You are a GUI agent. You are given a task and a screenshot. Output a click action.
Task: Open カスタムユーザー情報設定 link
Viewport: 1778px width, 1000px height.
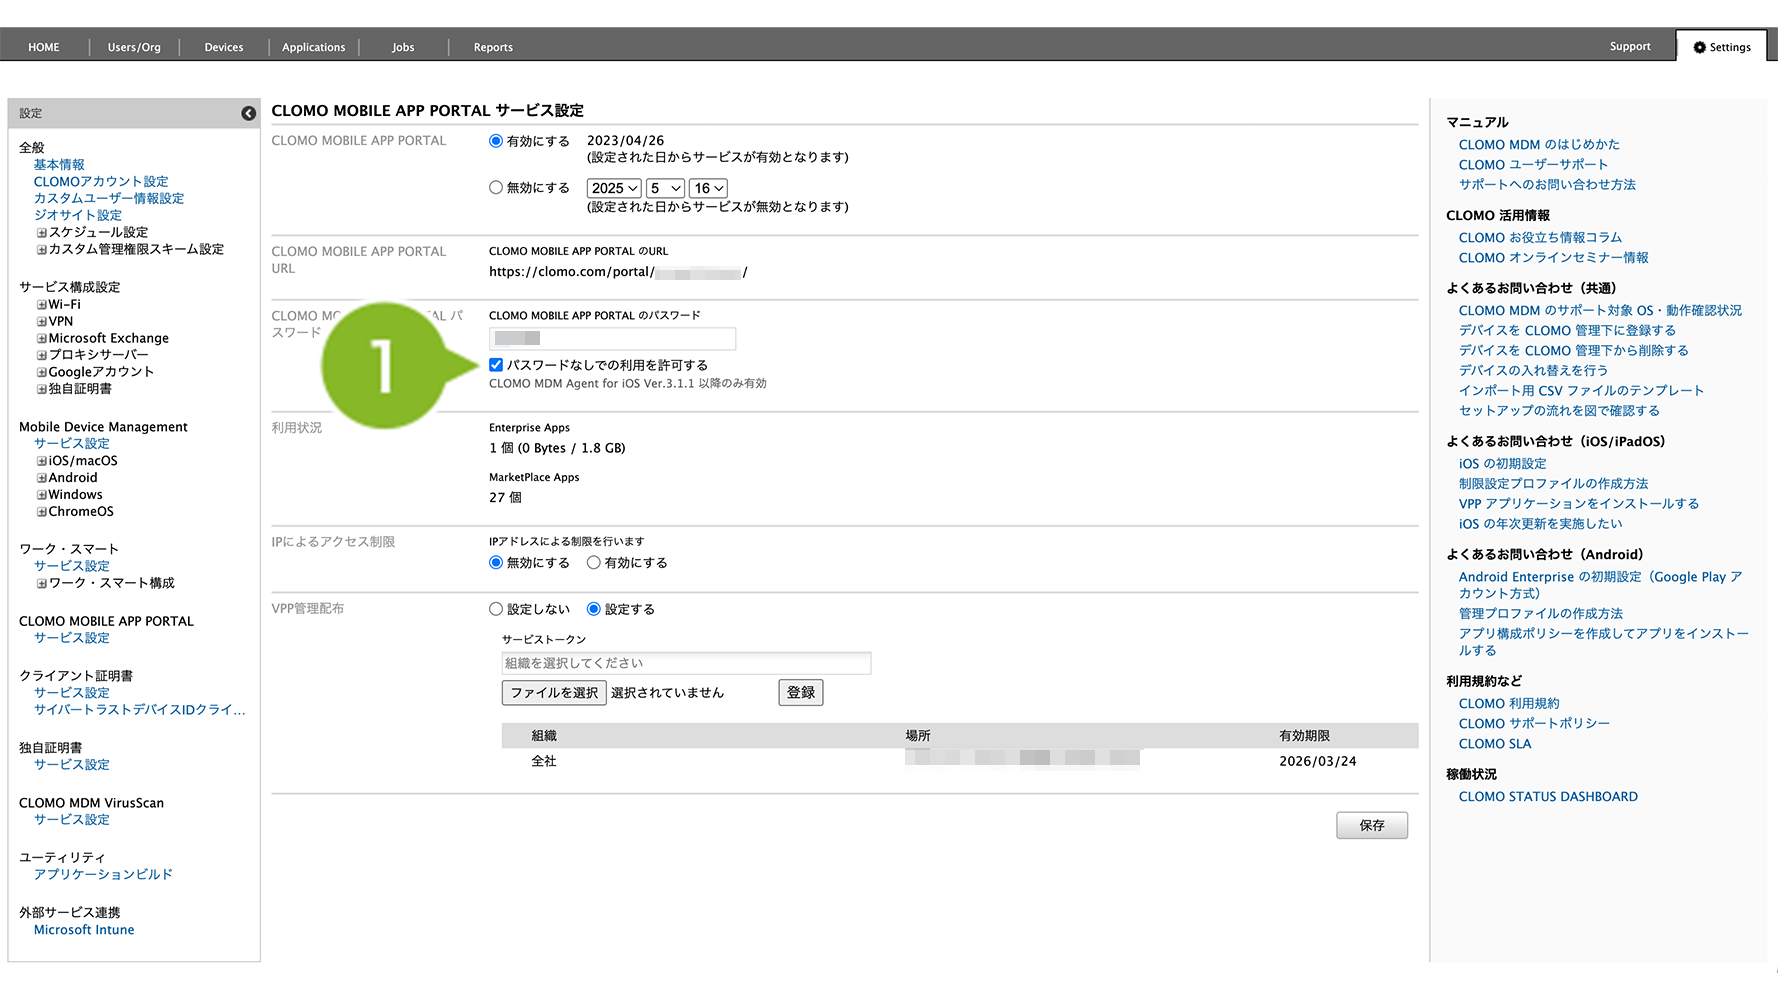point(109,199)
